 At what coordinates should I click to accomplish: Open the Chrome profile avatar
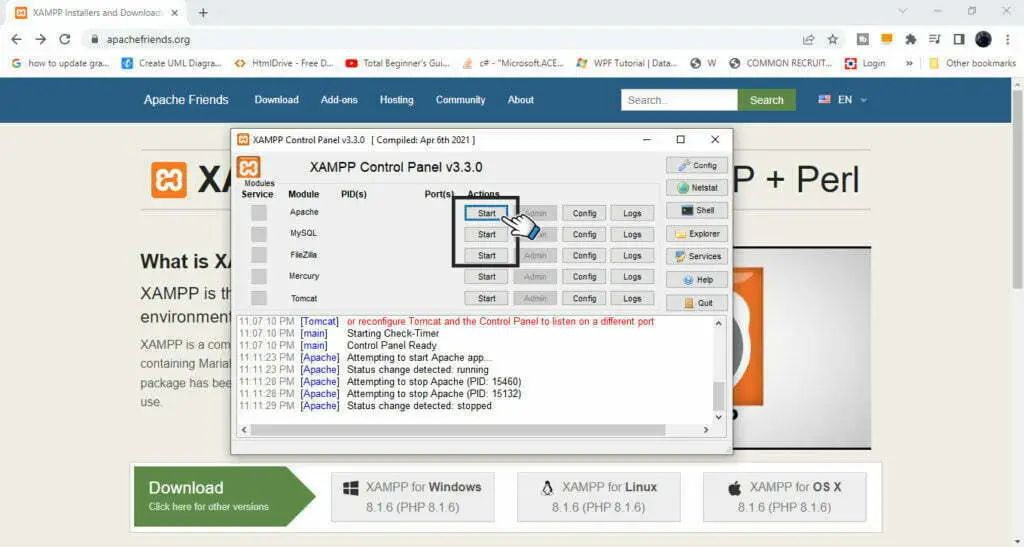coord(984,39)
